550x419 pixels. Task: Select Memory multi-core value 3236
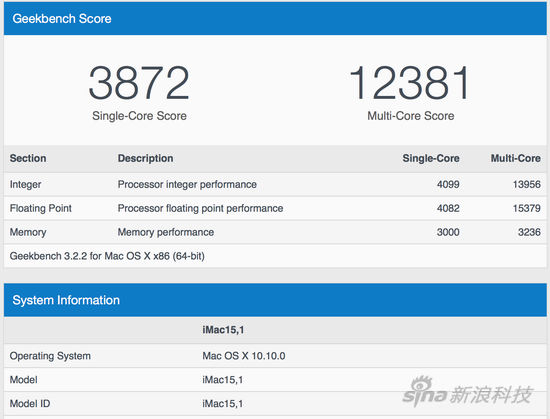[x=529, y=232]
